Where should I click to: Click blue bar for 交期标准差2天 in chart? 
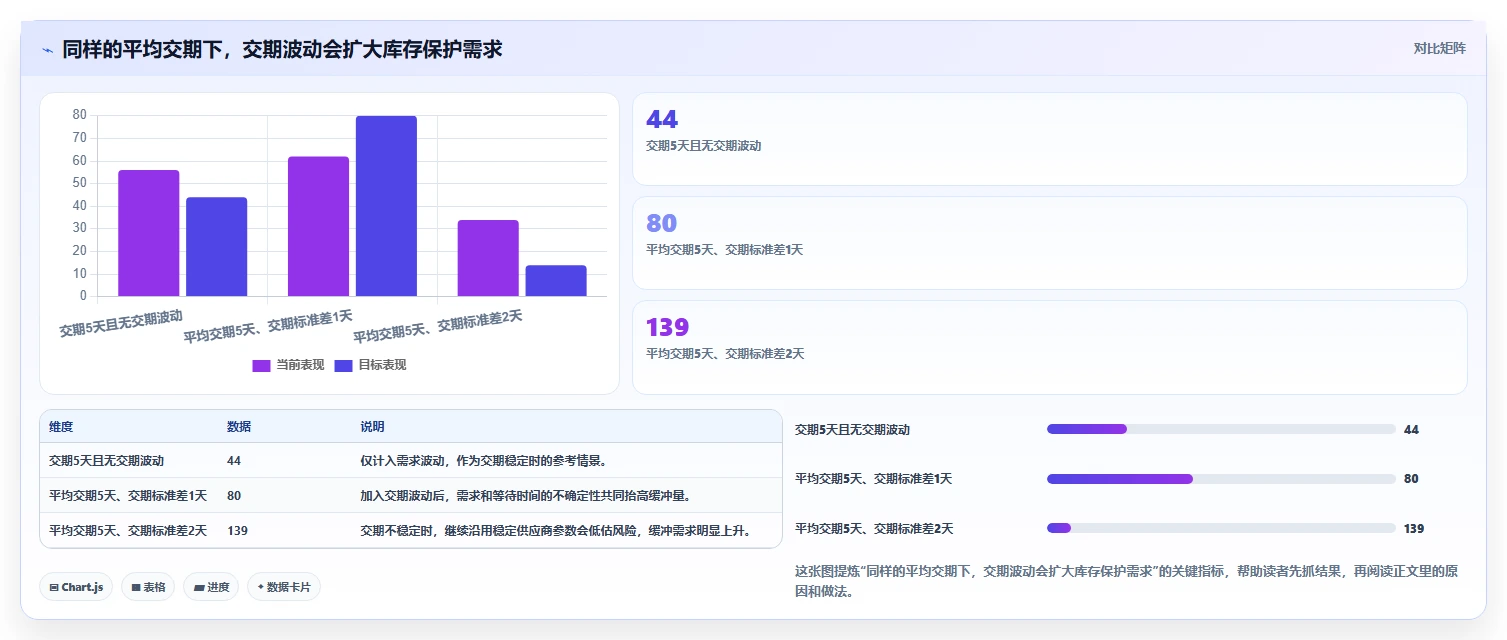pyautogui.click(x=556, y=281)
